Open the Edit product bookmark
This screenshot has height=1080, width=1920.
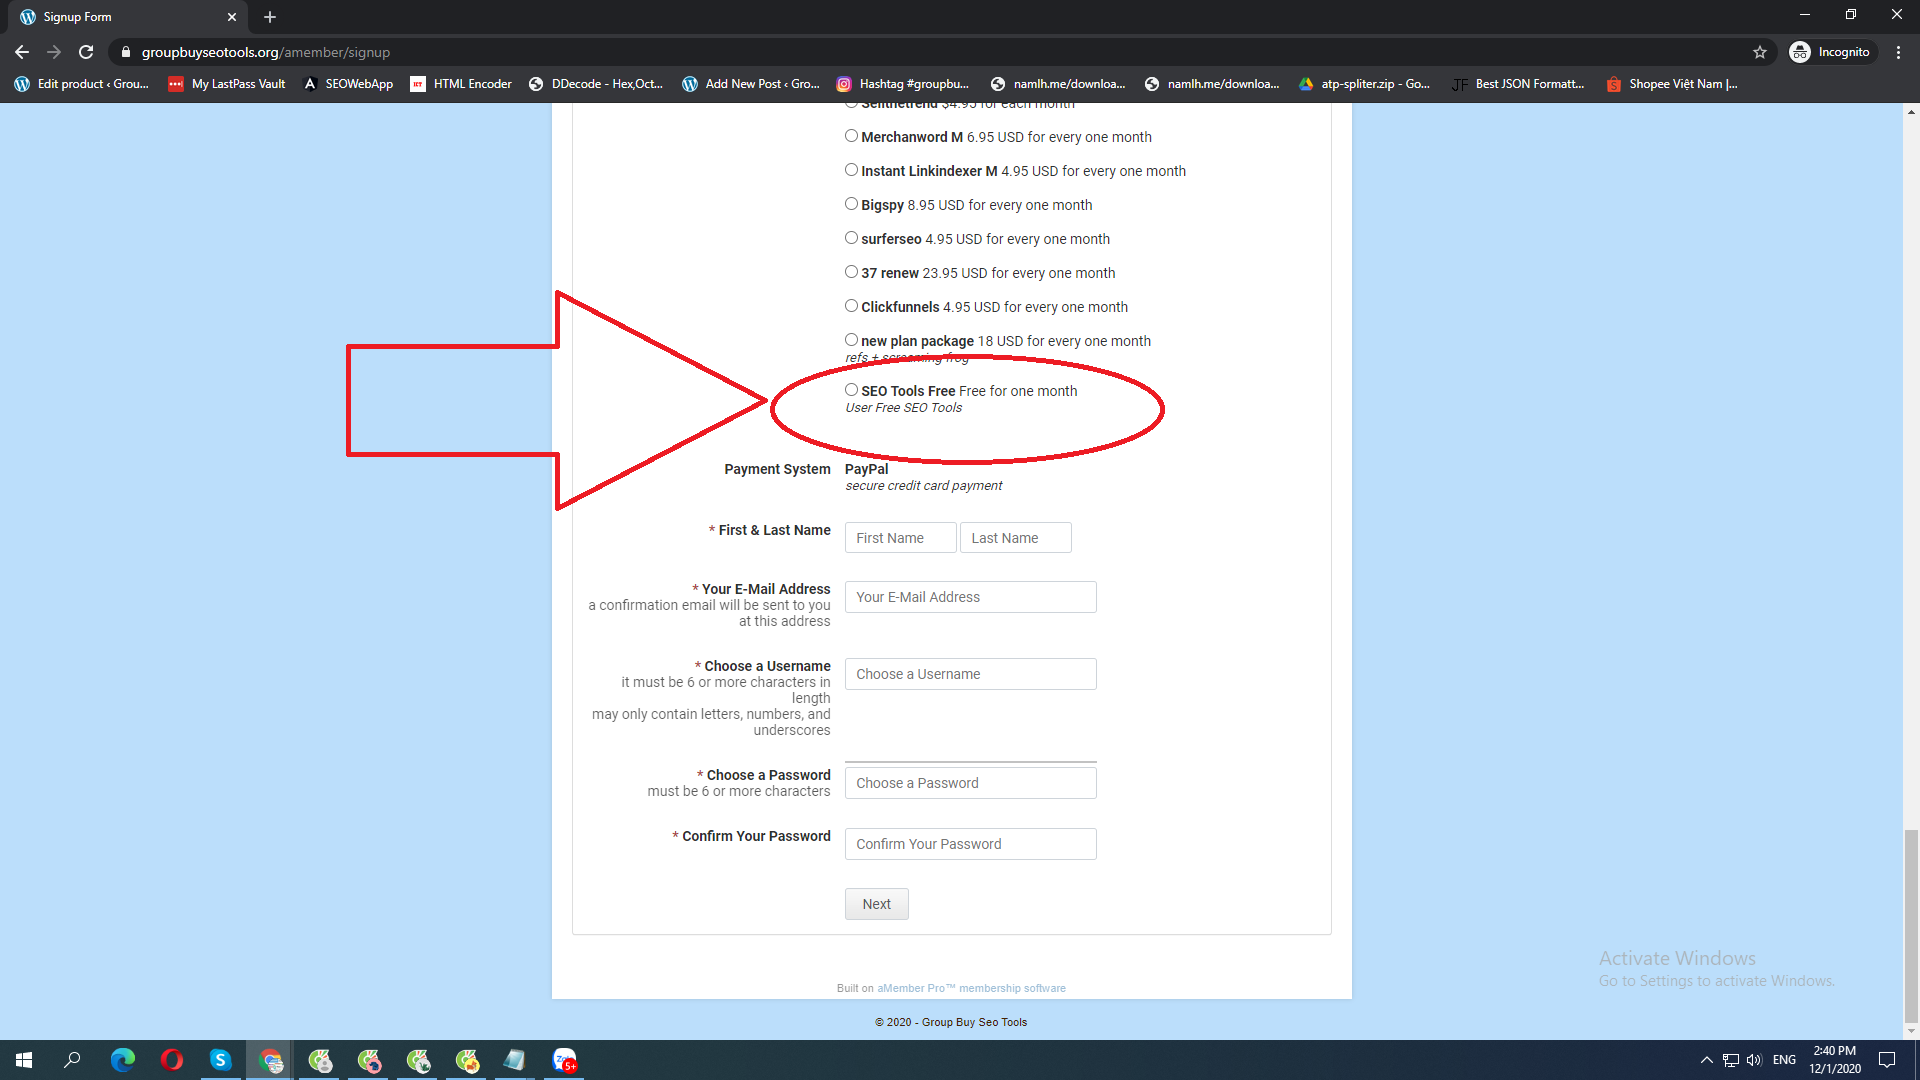[x=82, y=84]
